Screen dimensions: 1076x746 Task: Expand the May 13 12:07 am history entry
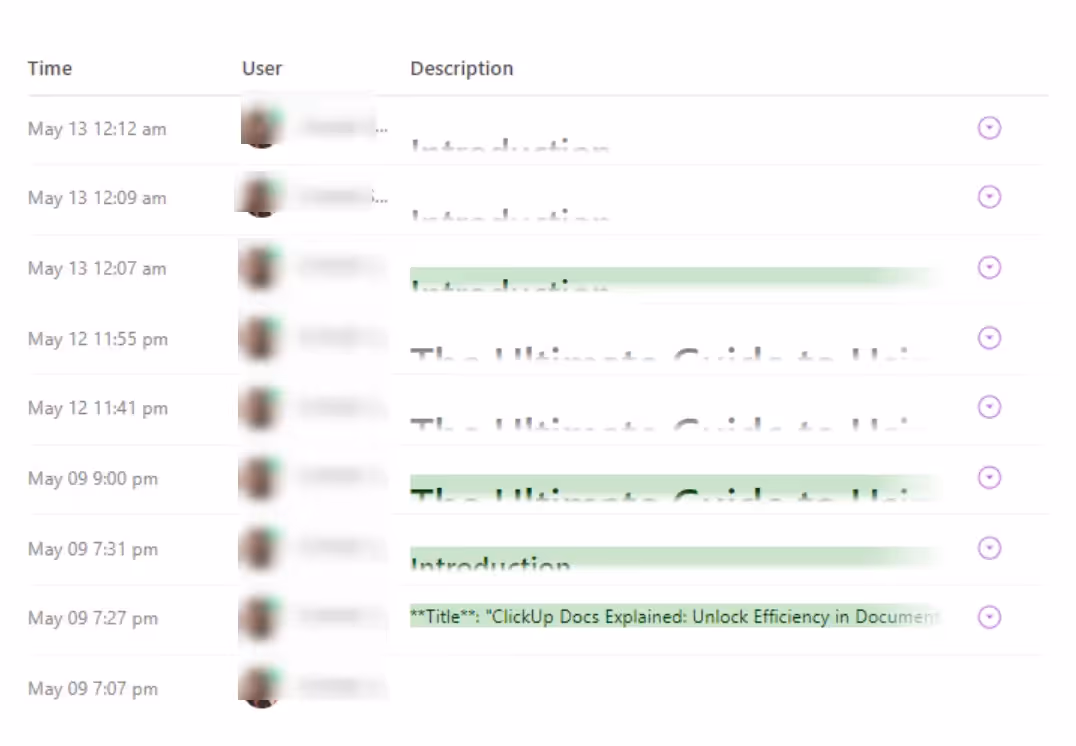tap(988, 267)
